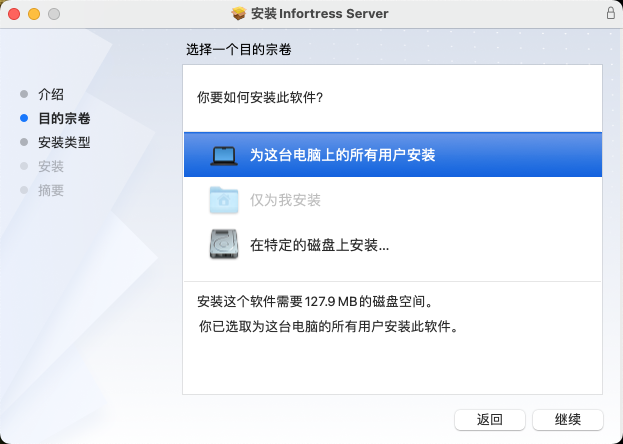The image size is (623, 444).
Task: Click the 摘要 step label in sidebar
Action: click(x=51, y=190)
